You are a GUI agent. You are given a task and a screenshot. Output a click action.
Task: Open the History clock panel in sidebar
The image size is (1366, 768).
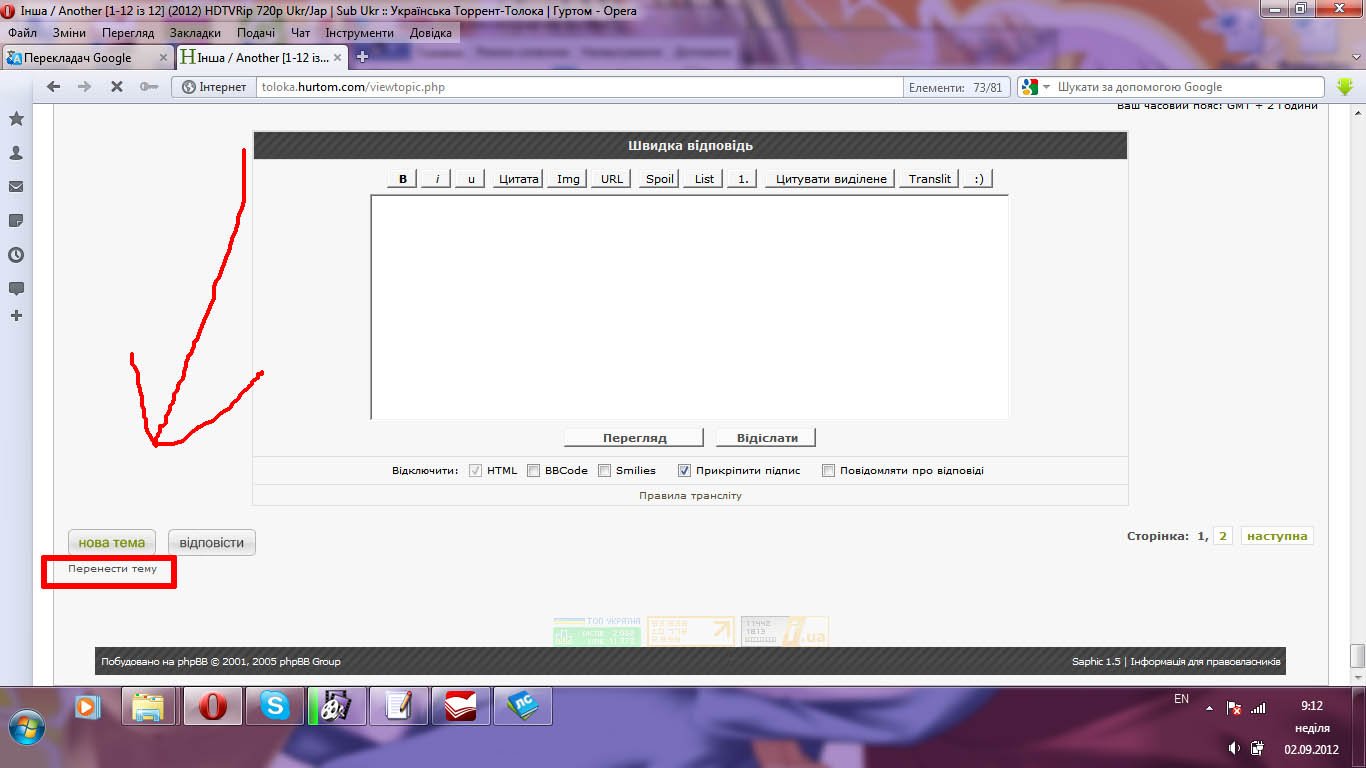(x=16, y=255)
